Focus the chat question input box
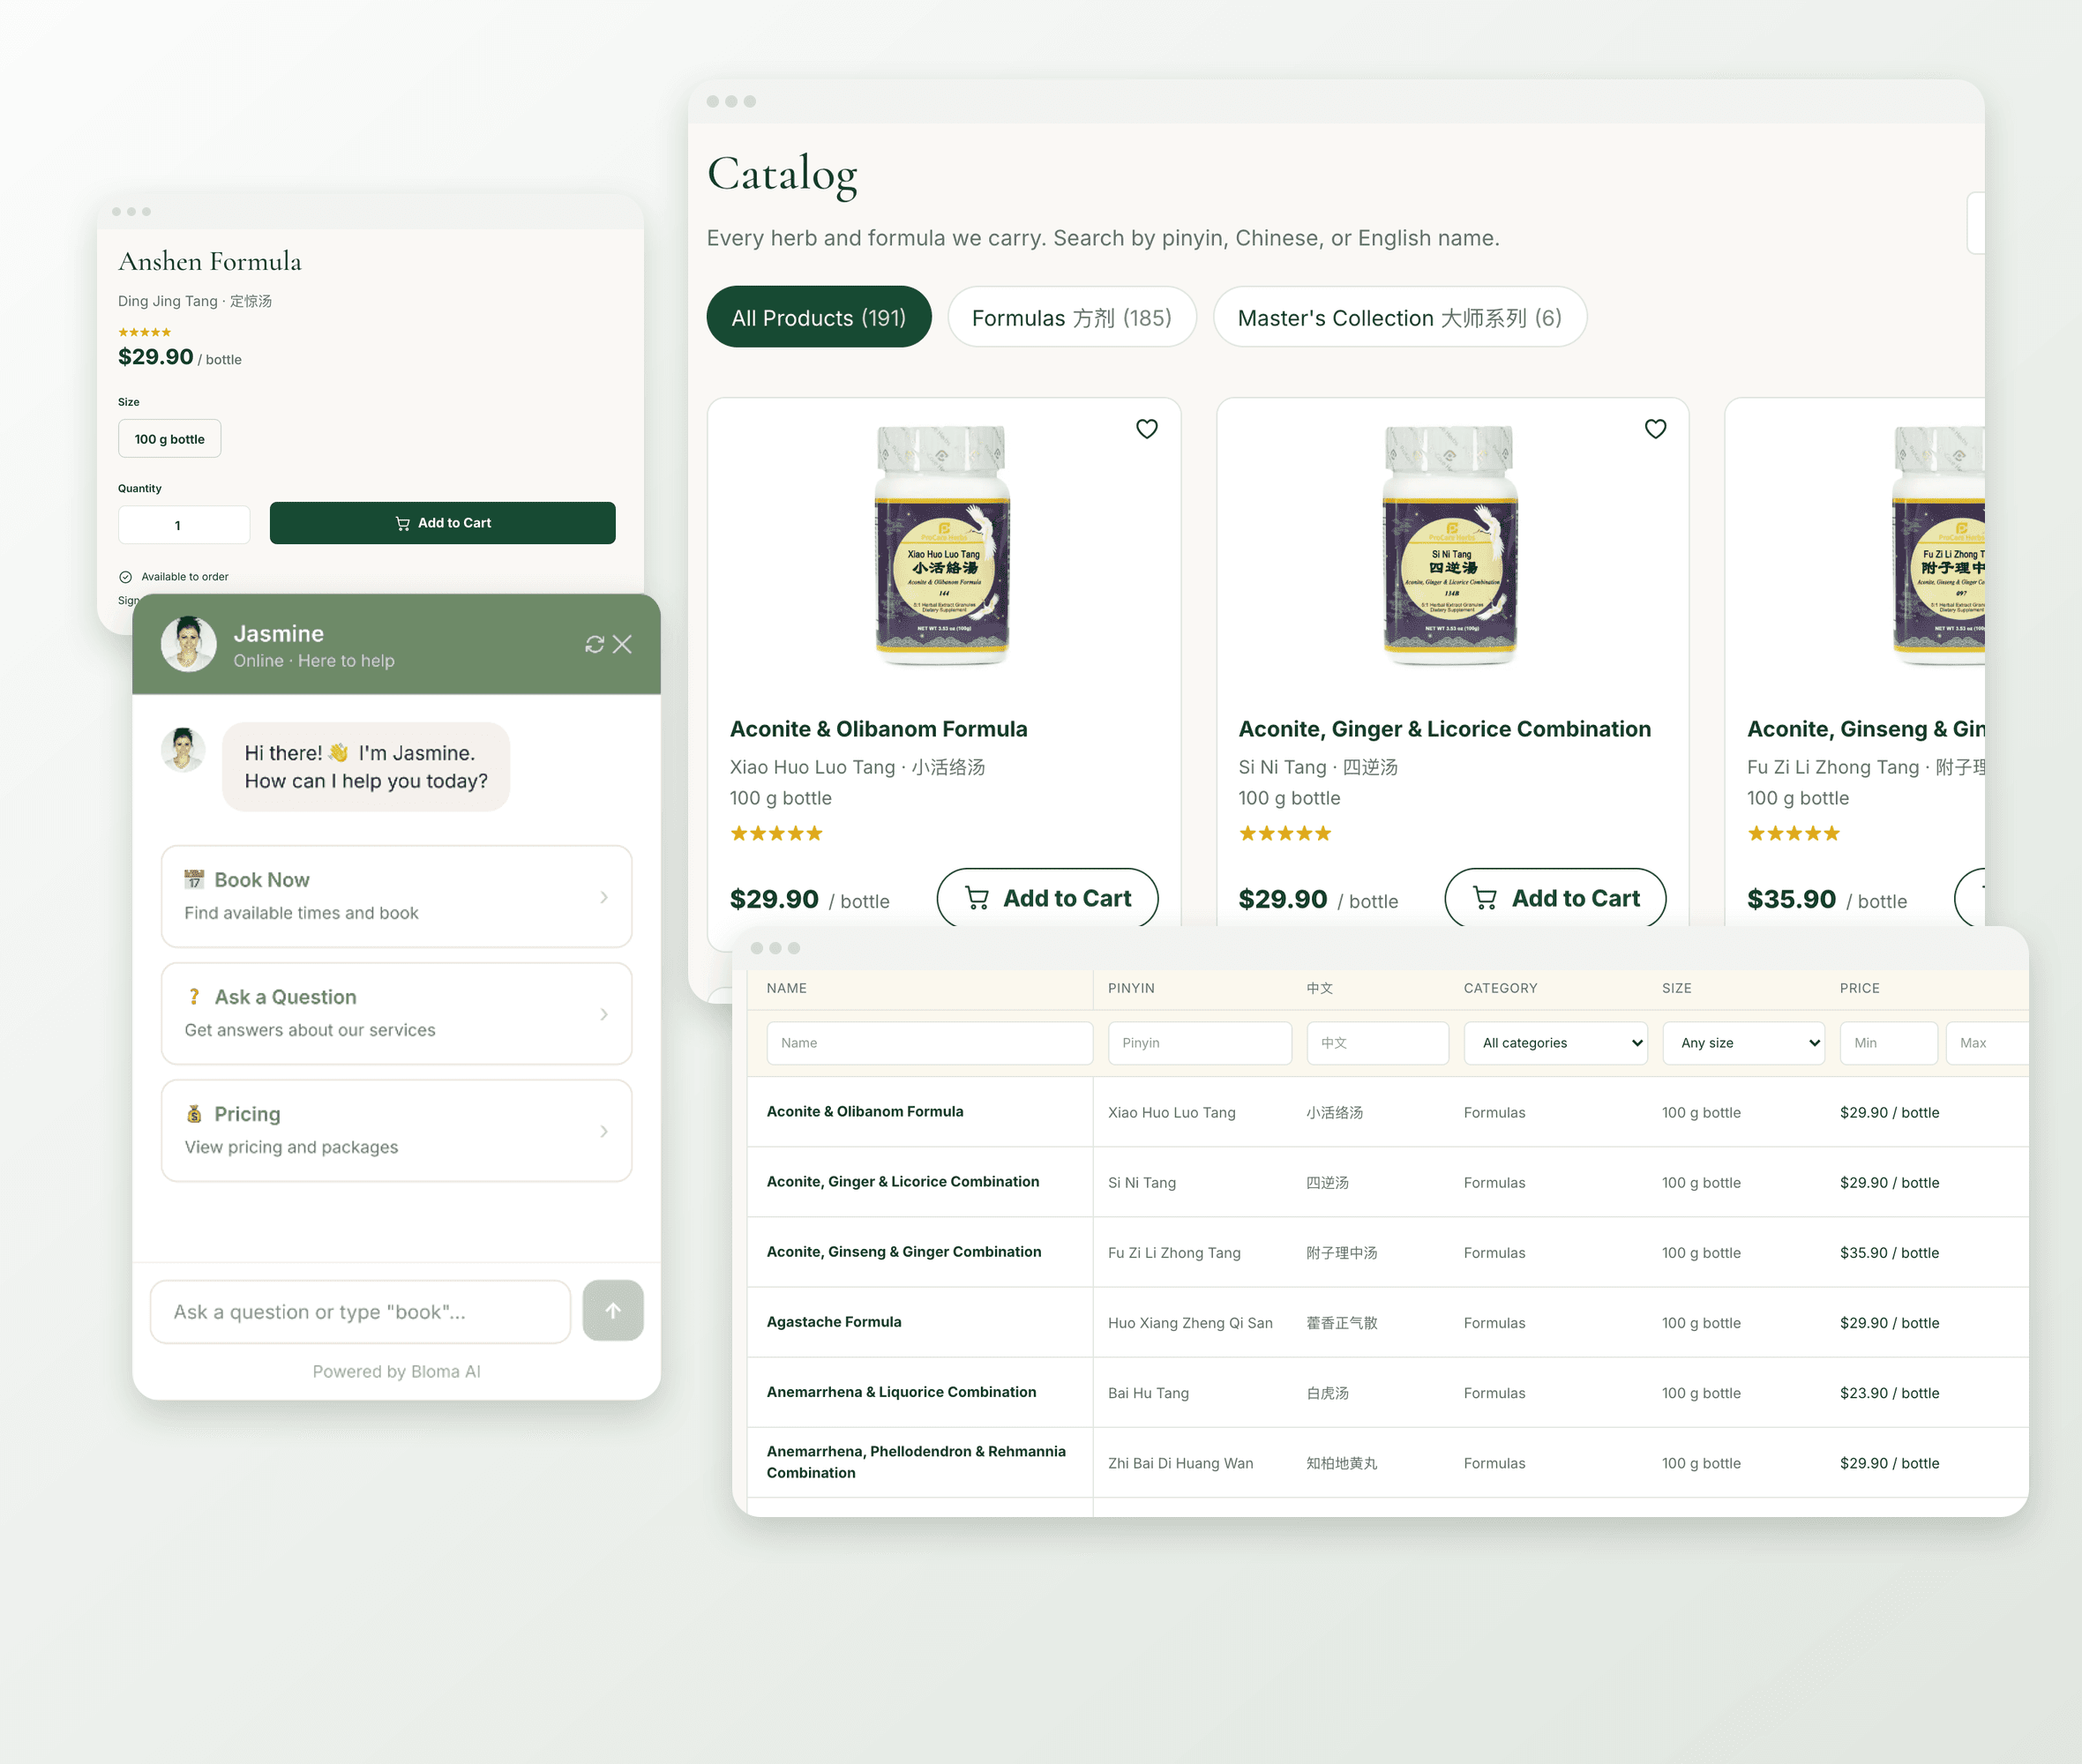Screen dimensions: 2082x1764 [360, 1311]
